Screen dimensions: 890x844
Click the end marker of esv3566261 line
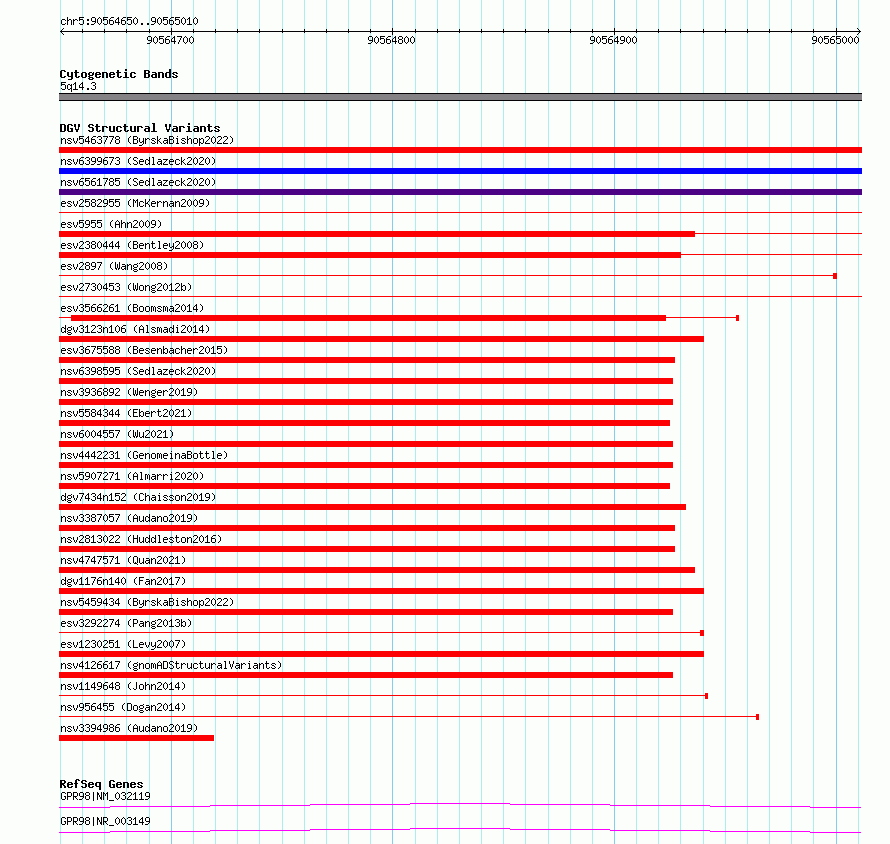pos(737,318)
